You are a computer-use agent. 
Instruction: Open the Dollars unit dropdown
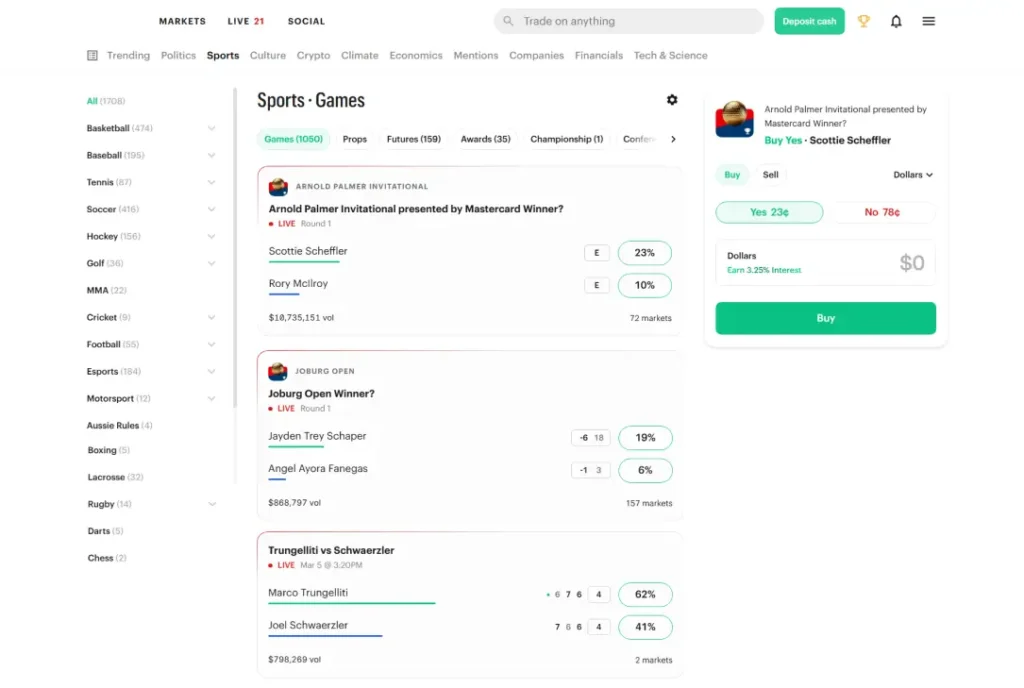coord(912,175)
